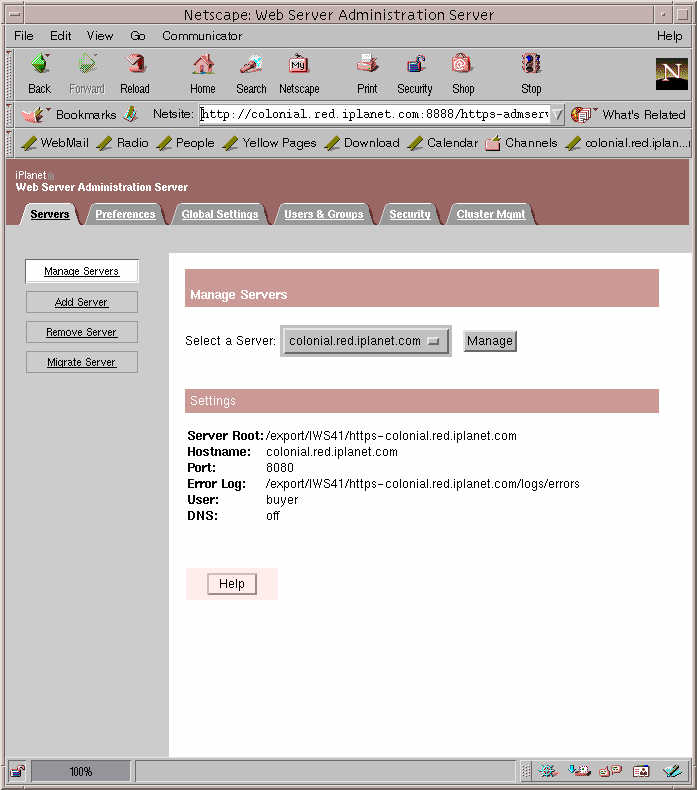The image size is (697, 790).
Task: Click the Help button below Settings
Action: coord(232,584)
